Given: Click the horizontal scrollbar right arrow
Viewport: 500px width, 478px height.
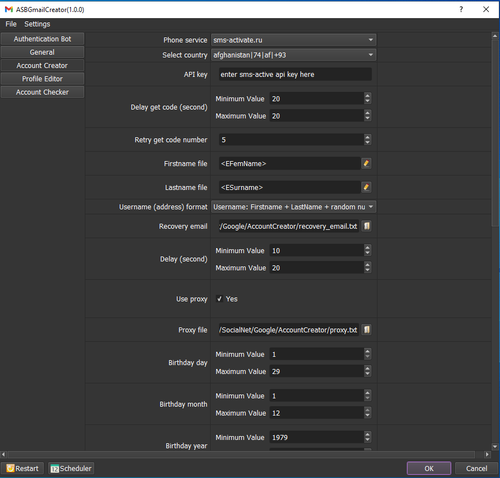Looking at the screenshot, I should click(487, 454).
